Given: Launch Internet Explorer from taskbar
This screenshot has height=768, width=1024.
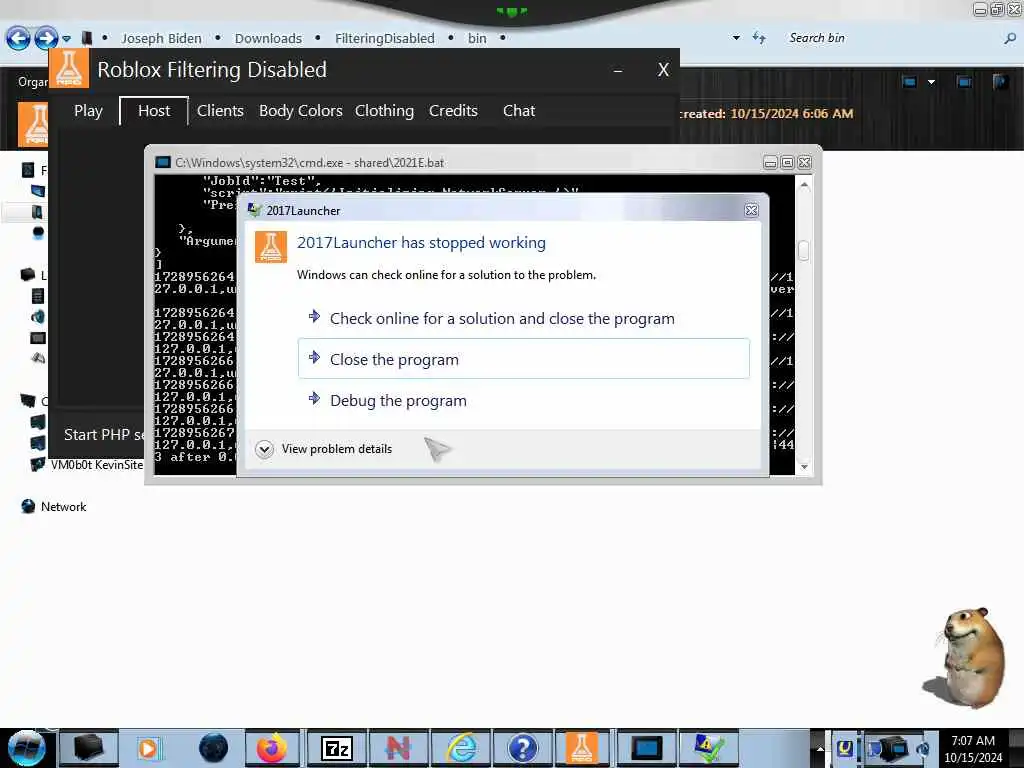Looking at the screenshot, I should coord(461,748).
